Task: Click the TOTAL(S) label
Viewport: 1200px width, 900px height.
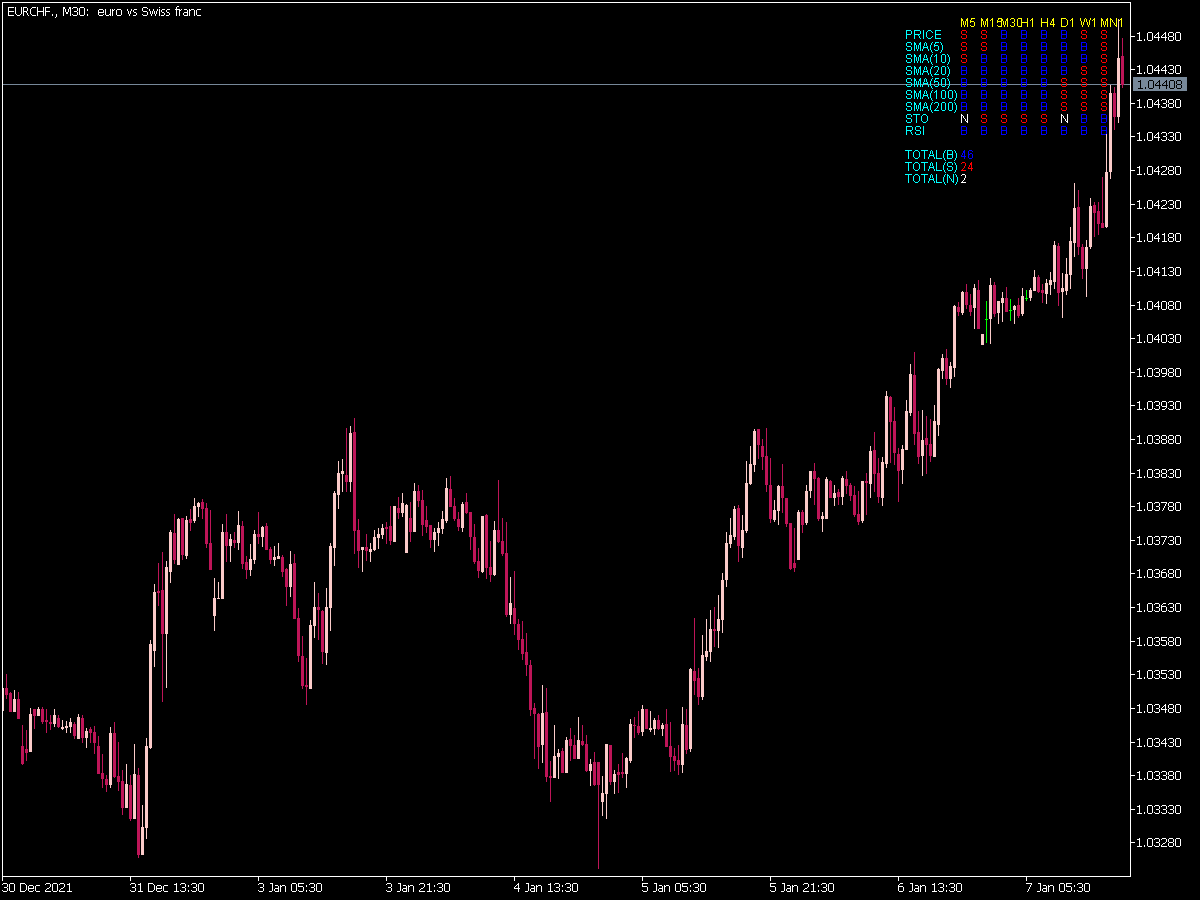Action: [931, 167]
